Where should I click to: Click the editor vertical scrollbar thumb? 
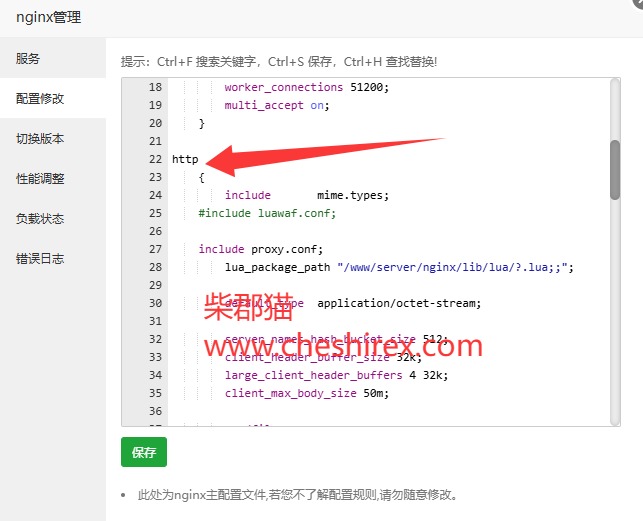pos(614,170)
